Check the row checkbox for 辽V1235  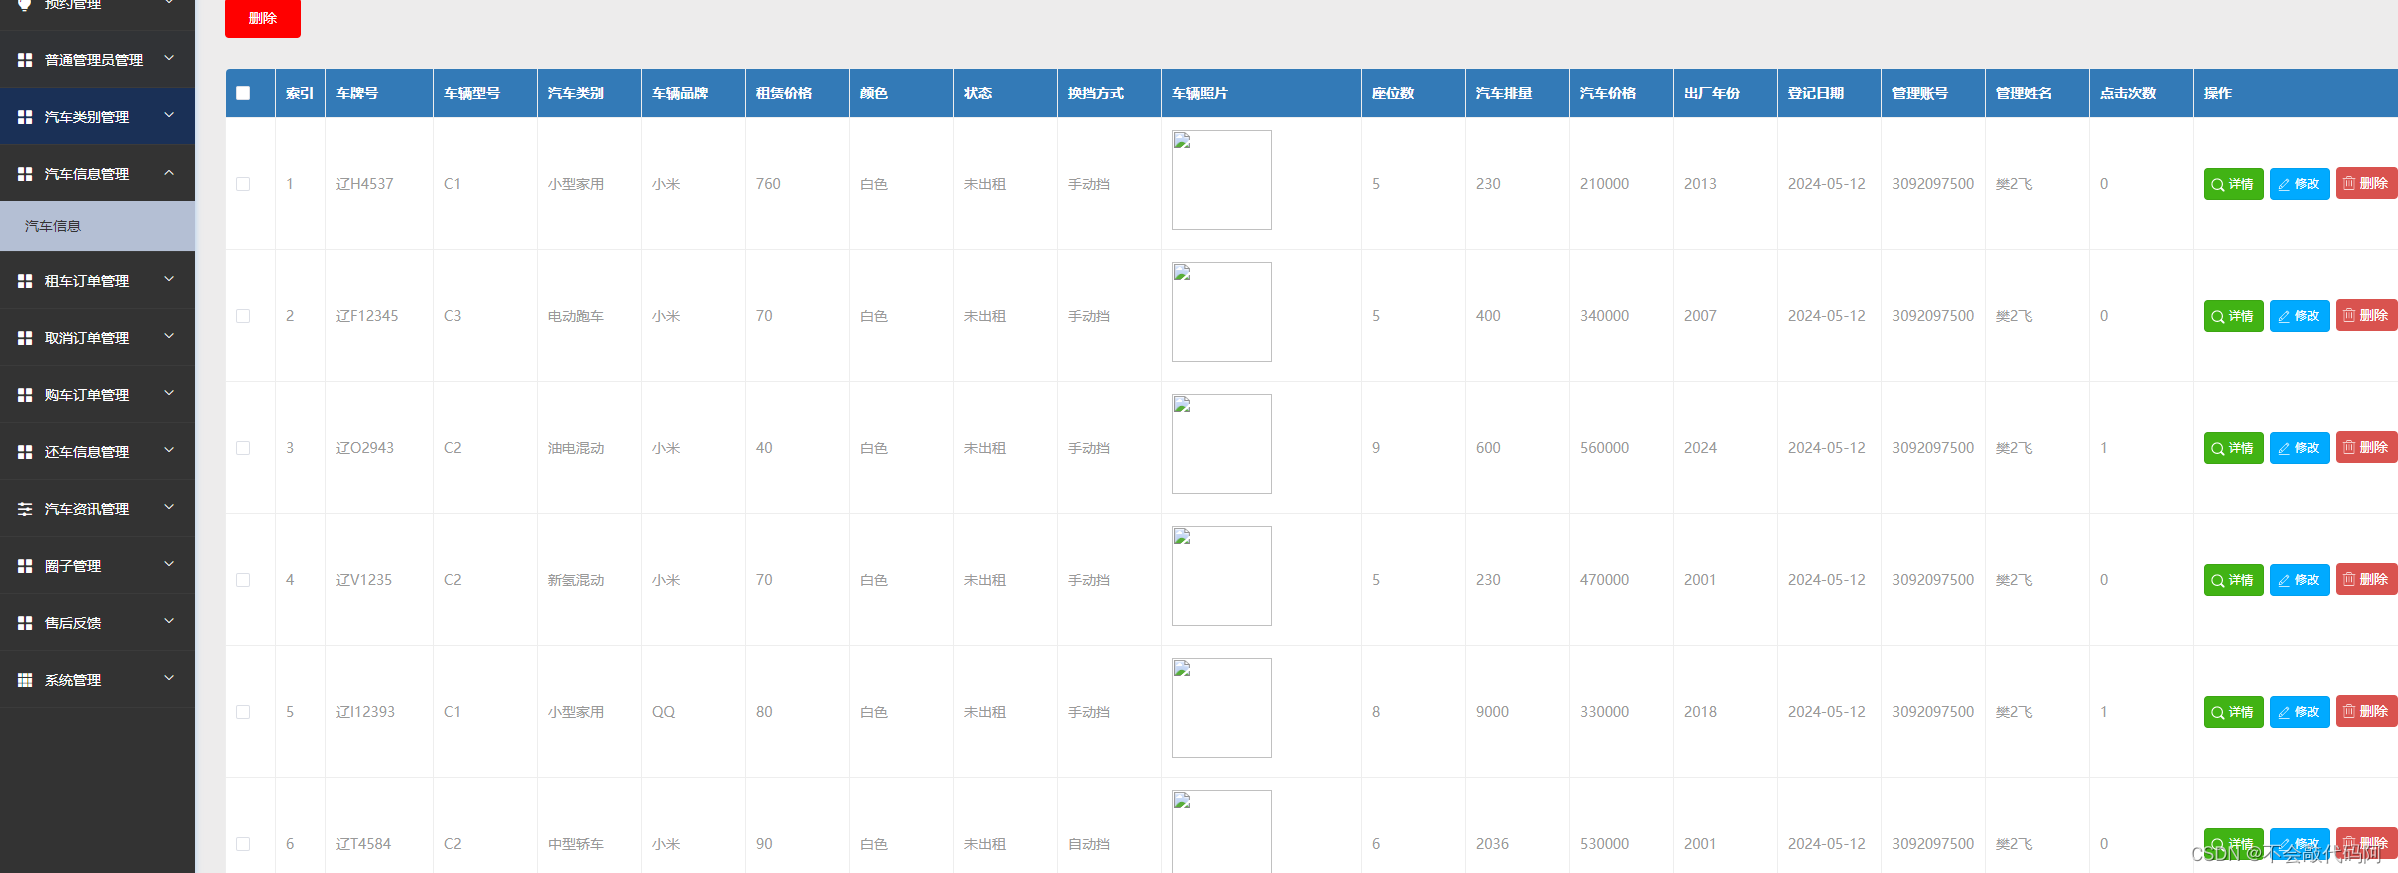[x=243, y=580]
